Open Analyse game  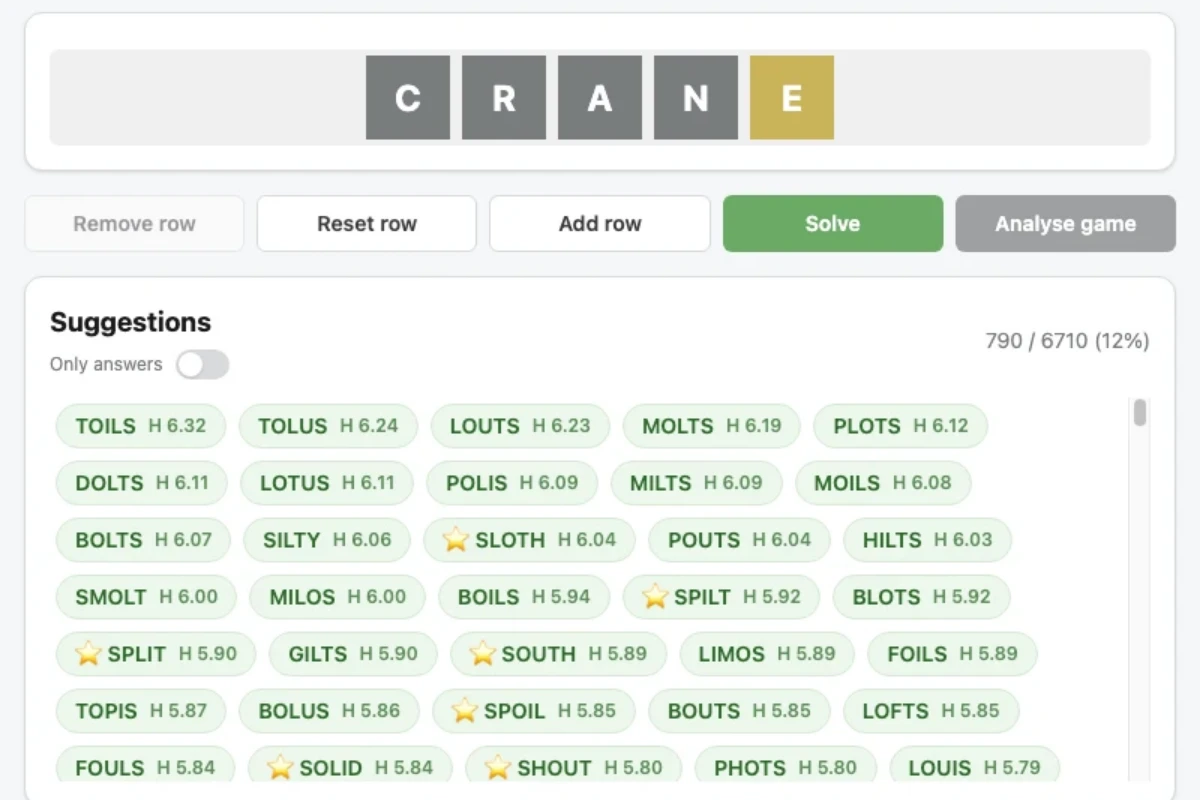click(x=1065, y=224)
